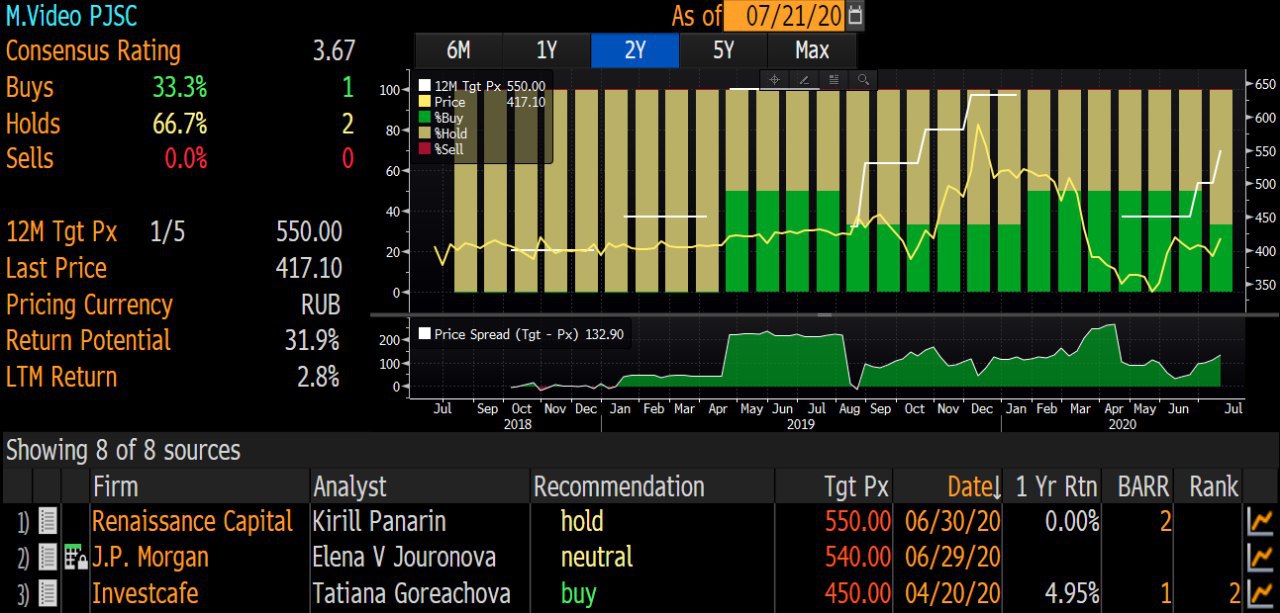The width and height of the screenshot is (1280, 613).
Task: Click the hold recommendation for Renaissance Capital
Action: [x=582, y=522]
